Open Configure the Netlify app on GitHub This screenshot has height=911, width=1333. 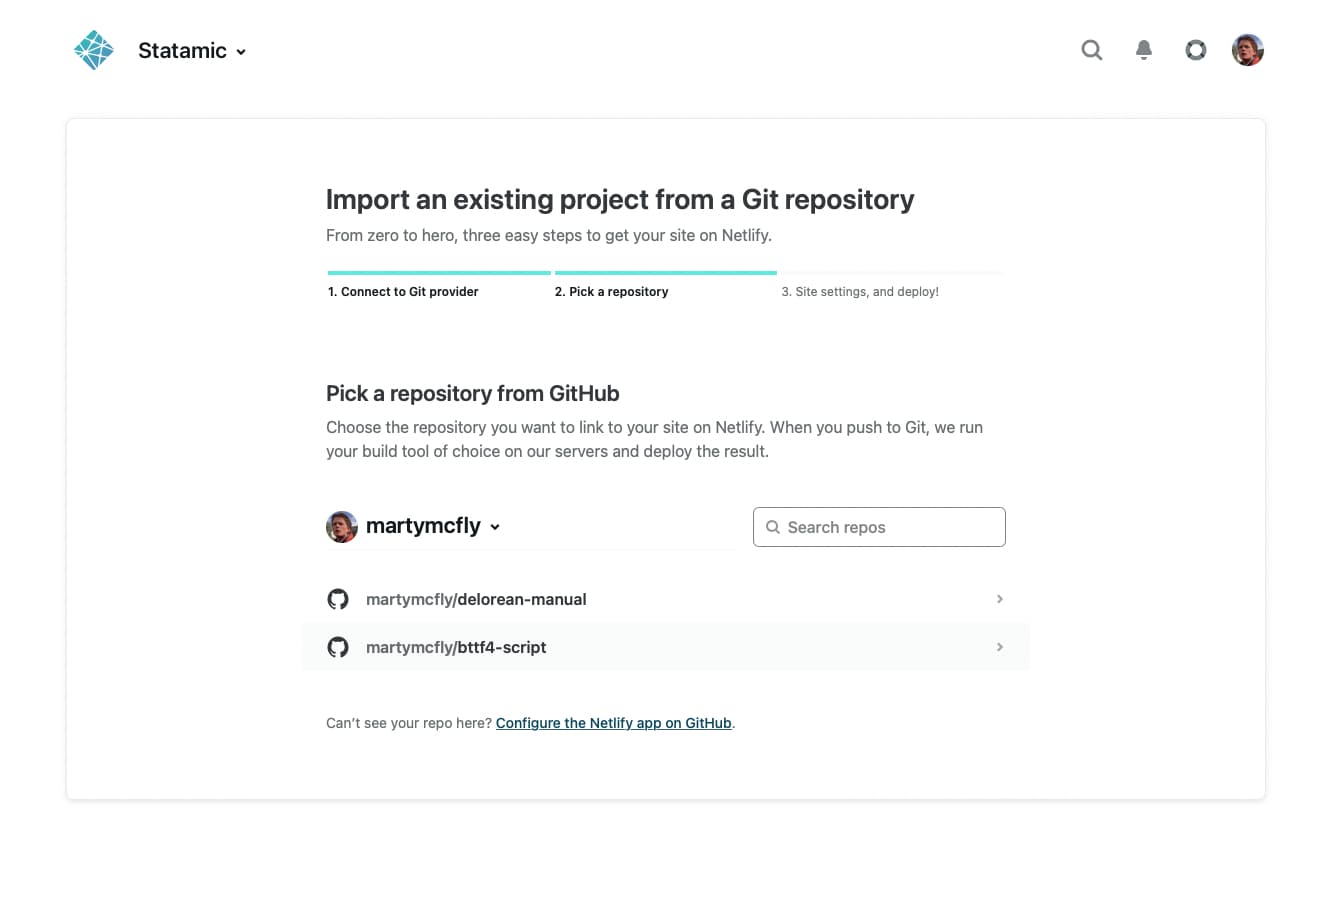tap(613, 722)
